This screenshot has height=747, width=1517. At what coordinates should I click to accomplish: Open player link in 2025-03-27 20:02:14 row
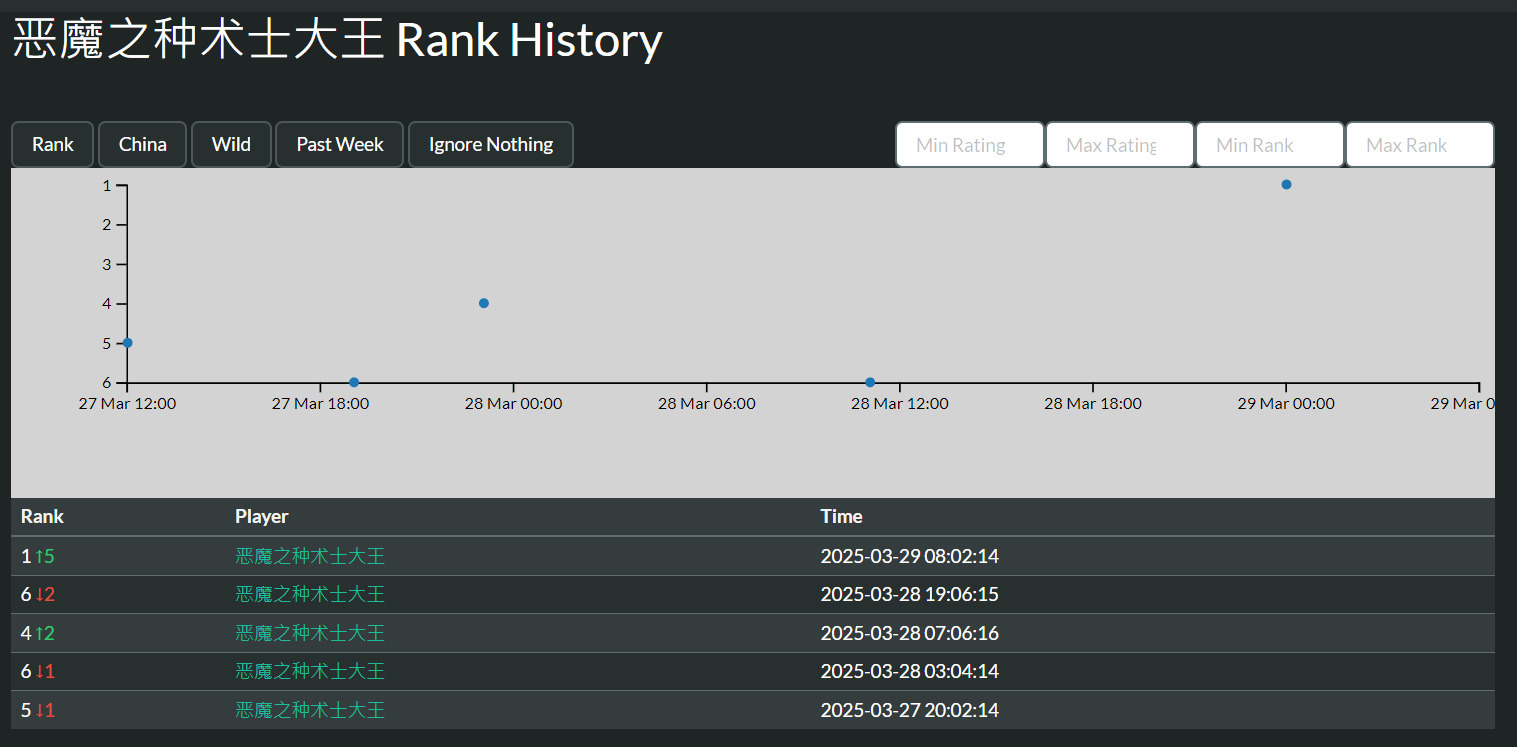310,710
